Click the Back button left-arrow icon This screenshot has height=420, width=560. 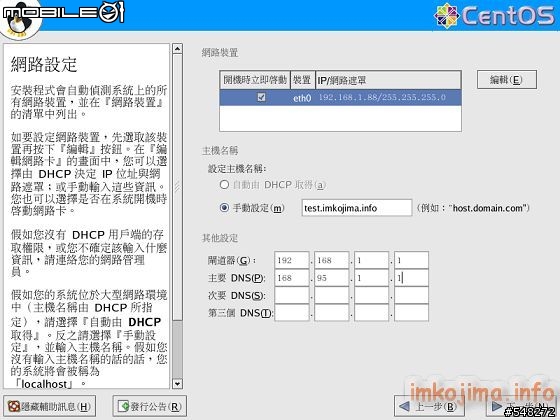pyautogui.click(x=404, y=406)
